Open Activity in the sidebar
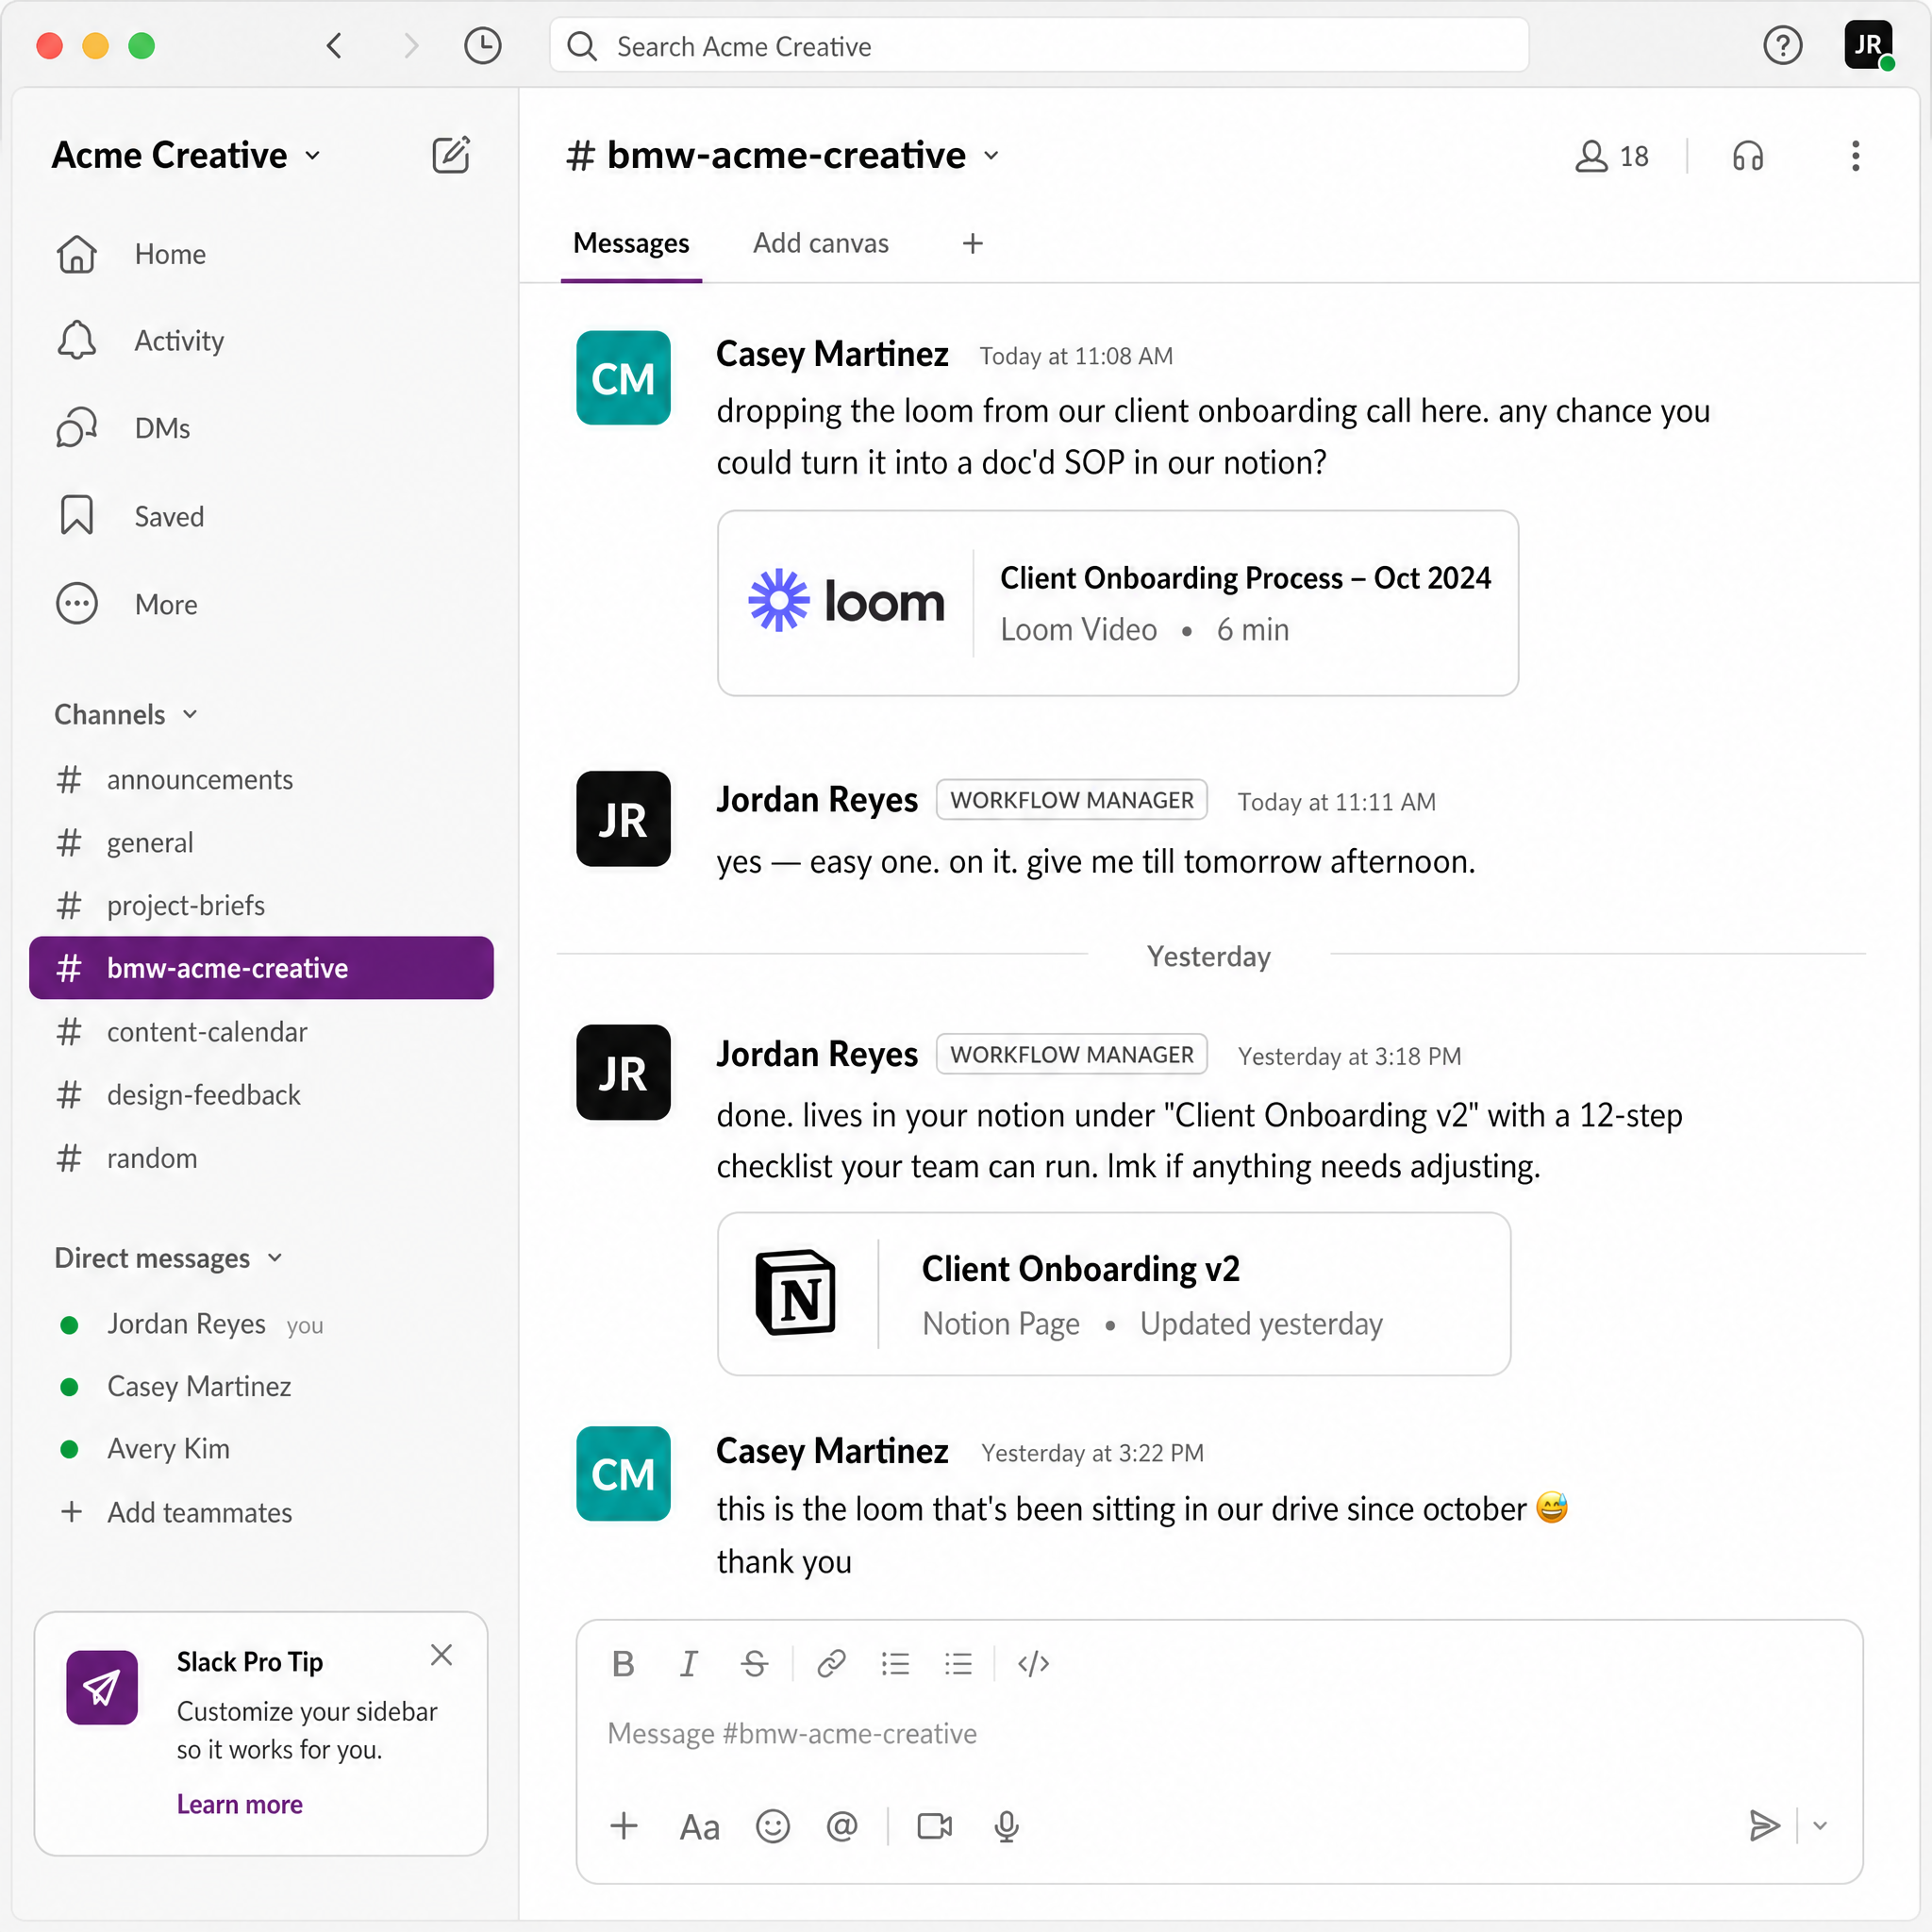This screenshot has width=1932, height=1932. 140,341
